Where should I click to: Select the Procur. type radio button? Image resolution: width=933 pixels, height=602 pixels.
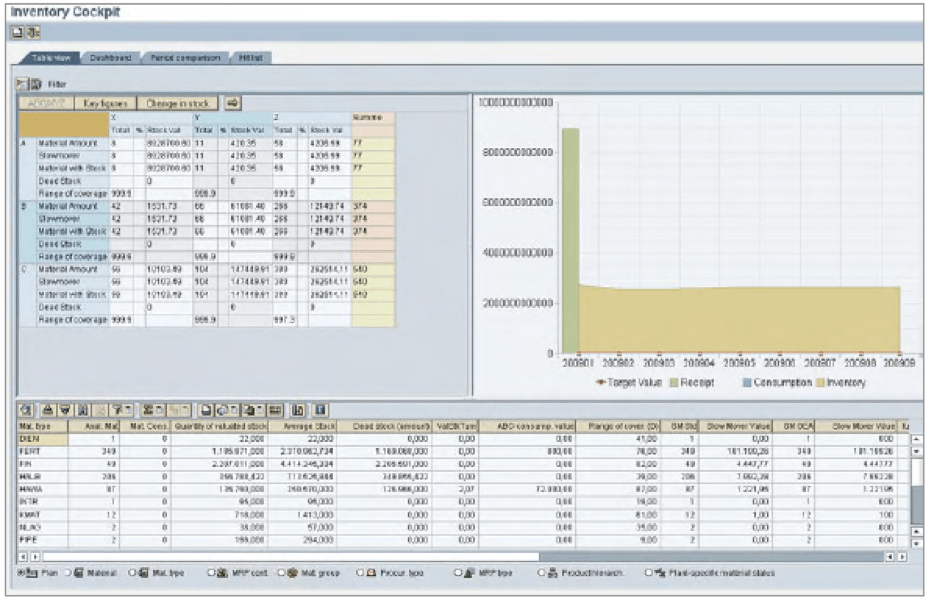[x=359, y=573]
